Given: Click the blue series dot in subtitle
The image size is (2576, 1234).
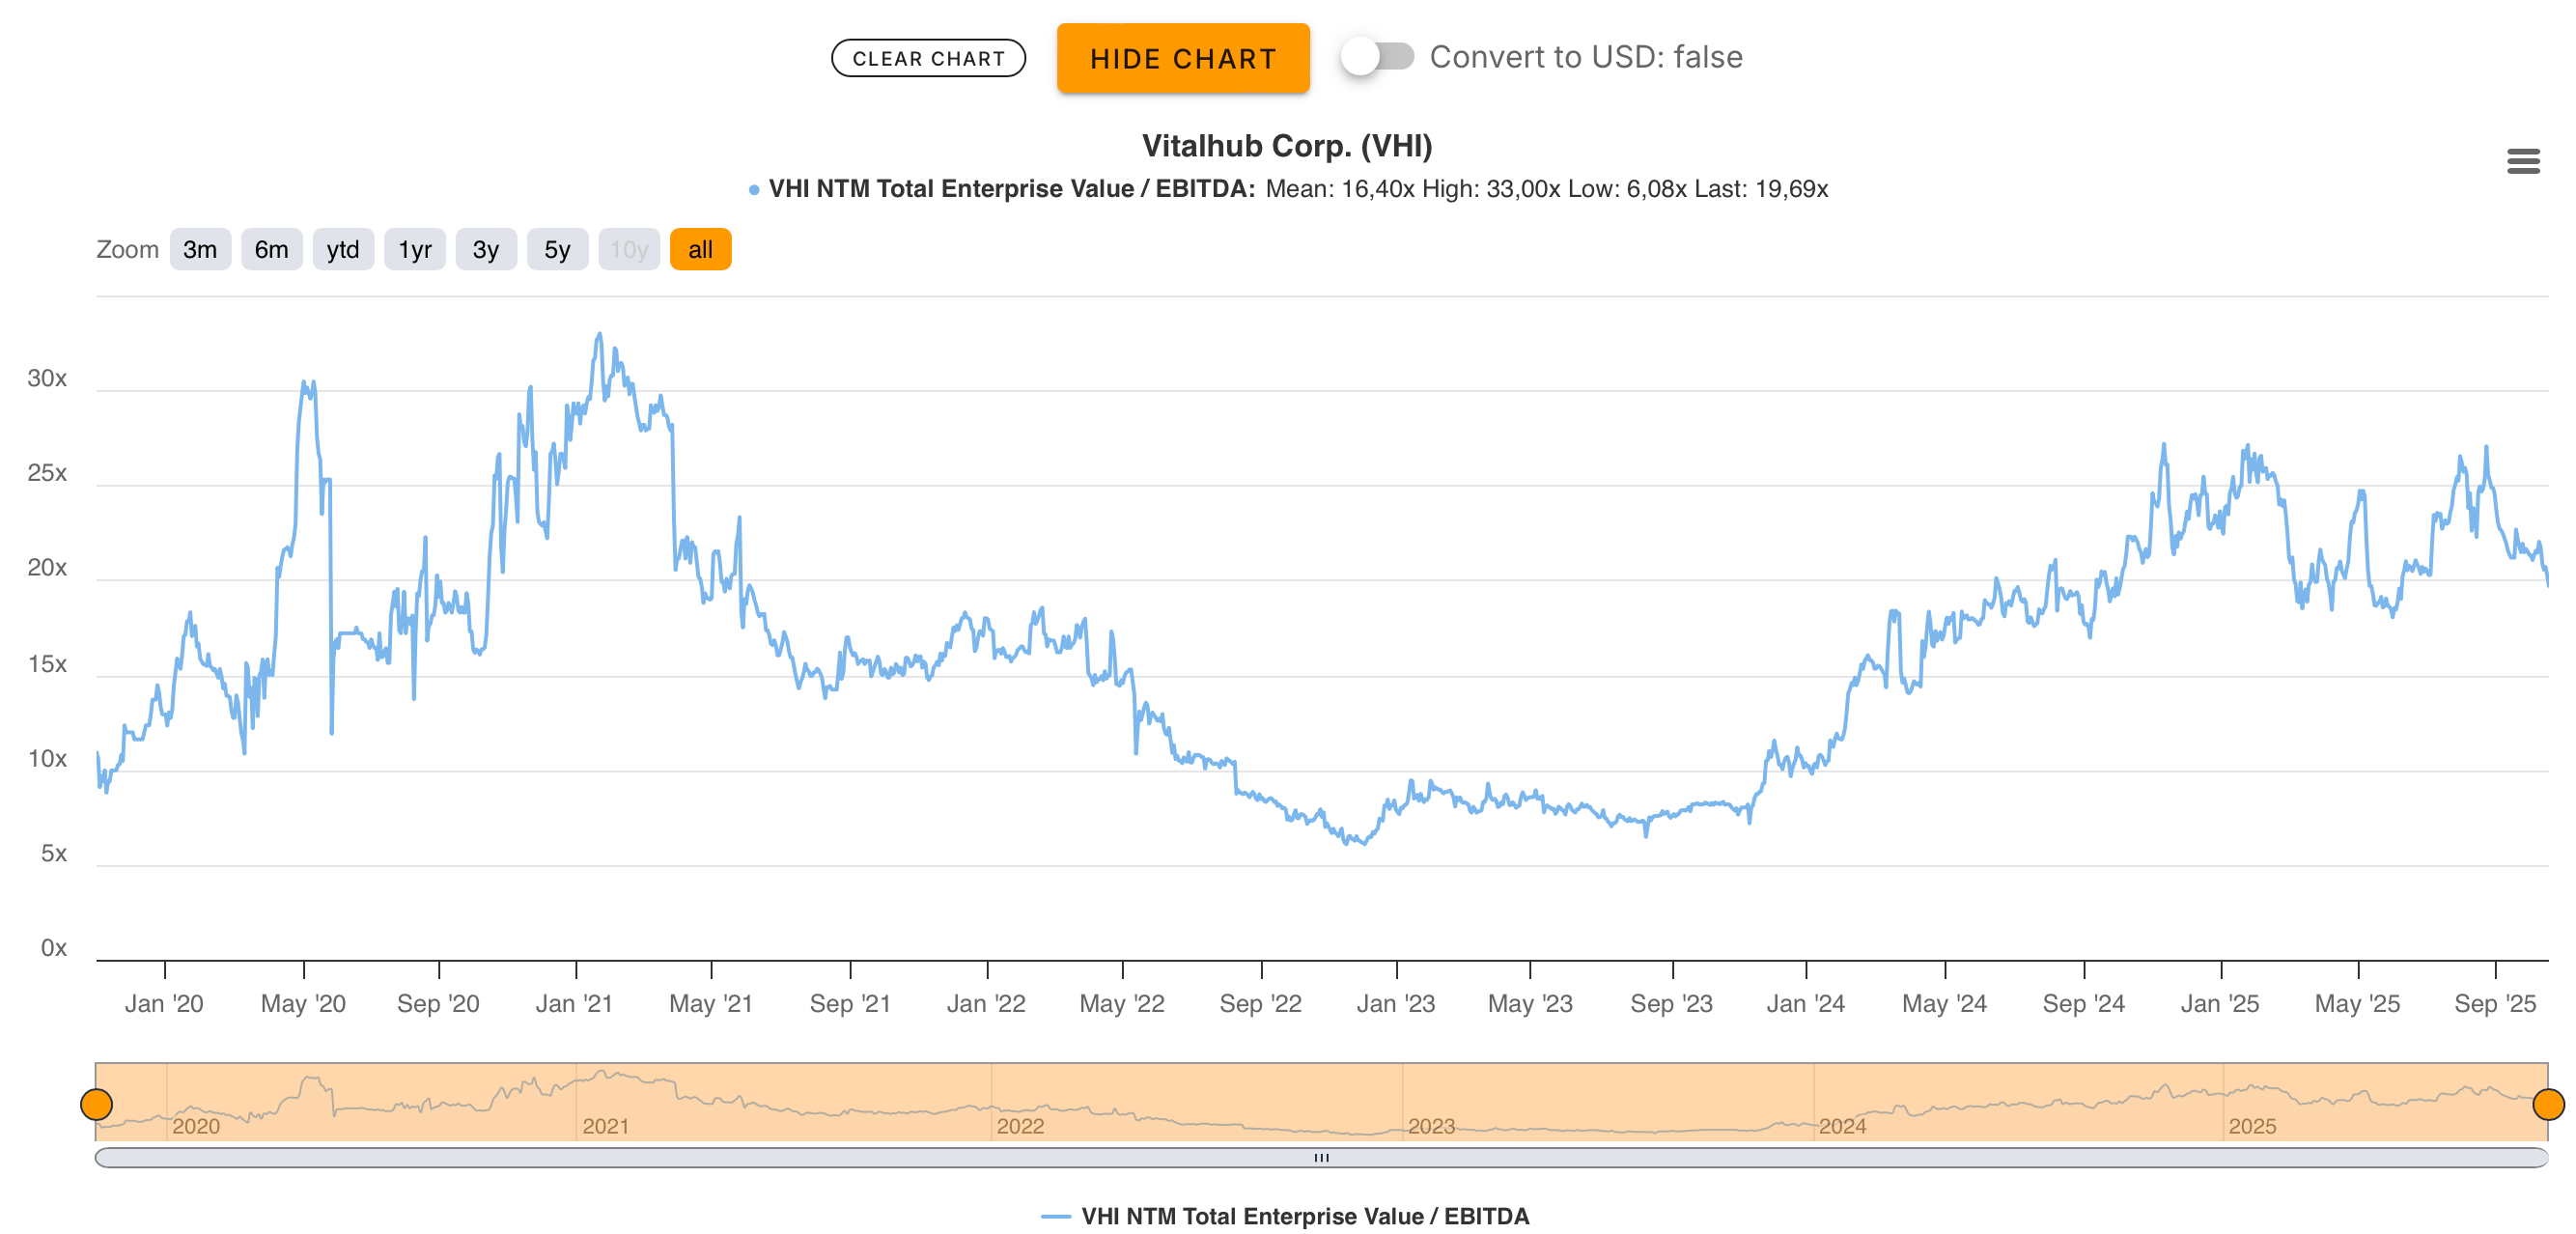Looking at the screenshot, I should [754, 190].
